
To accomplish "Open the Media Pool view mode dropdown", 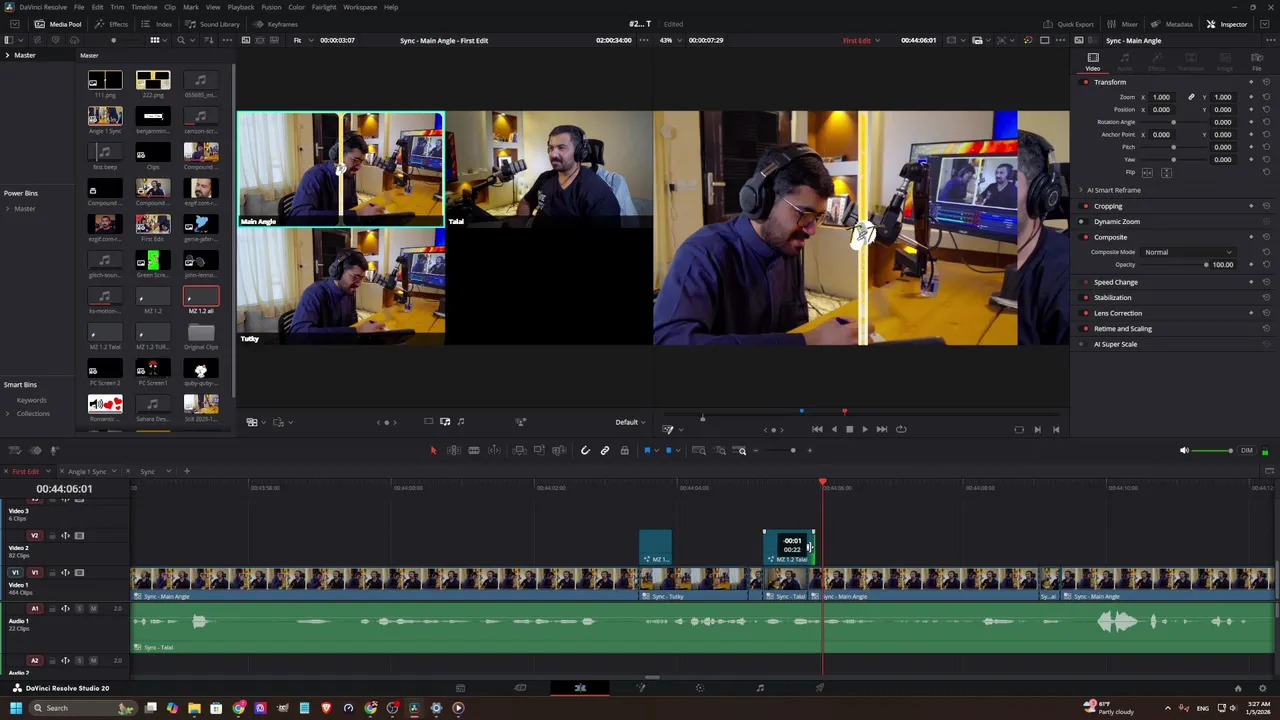I will (x=158, y=40).
